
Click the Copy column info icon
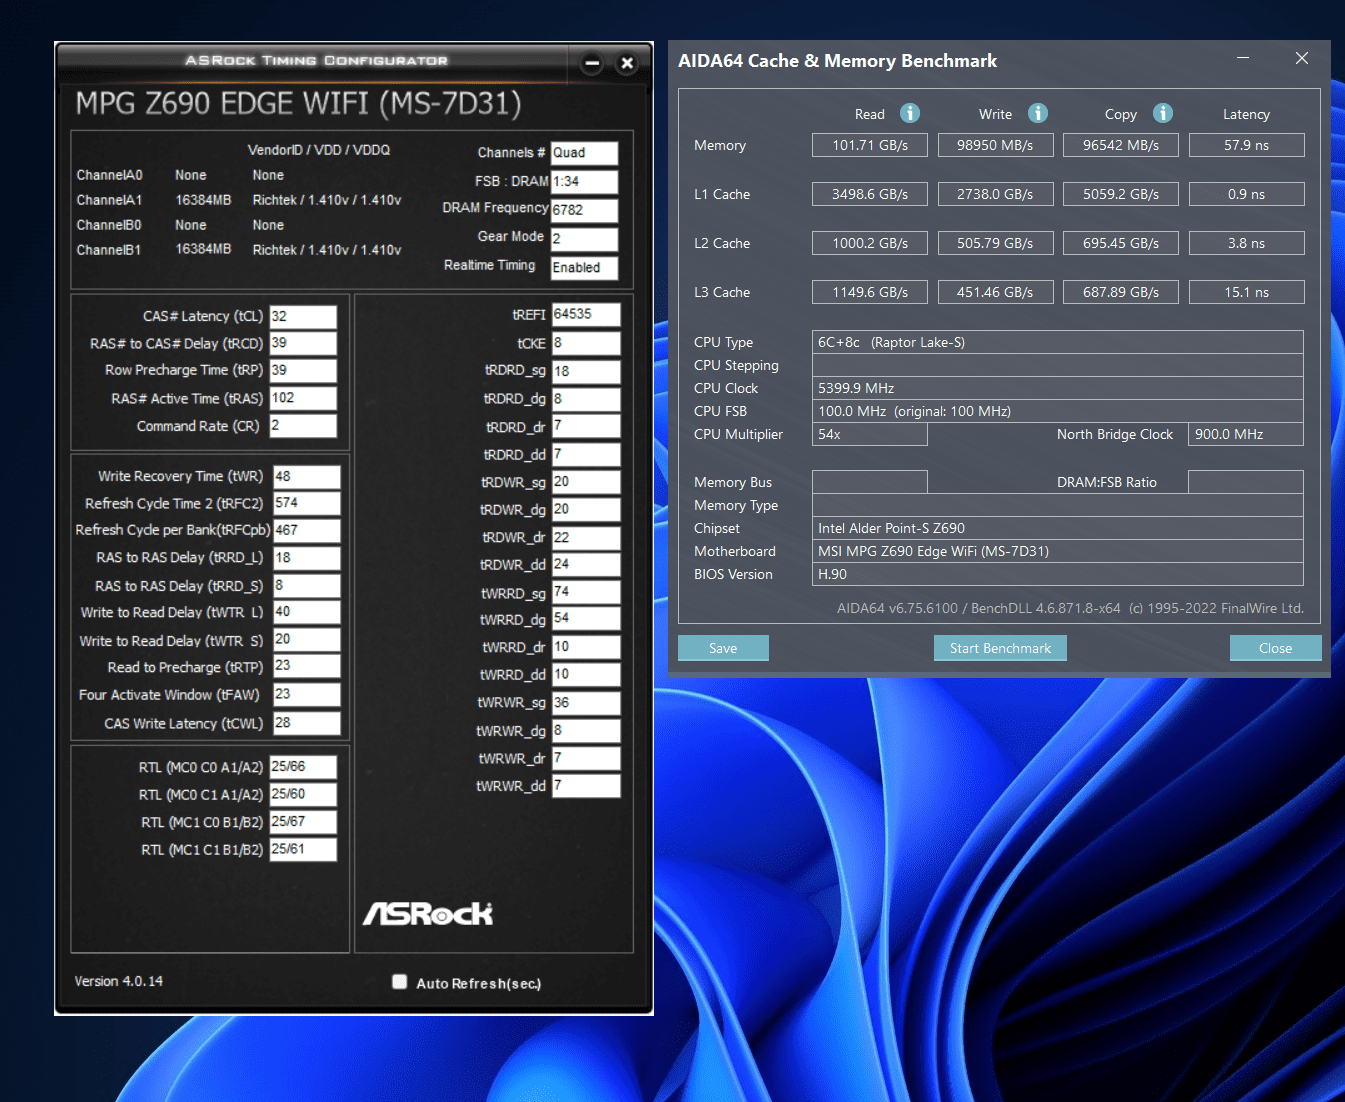click(1162, 113)
